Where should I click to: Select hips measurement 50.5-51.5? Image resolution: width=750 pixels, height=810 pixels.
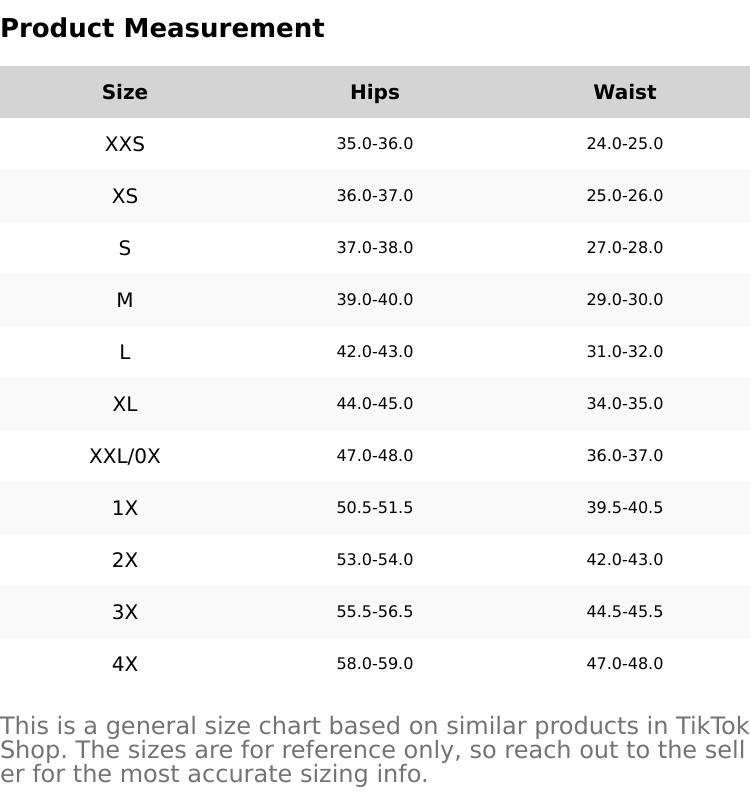[375, 508]
